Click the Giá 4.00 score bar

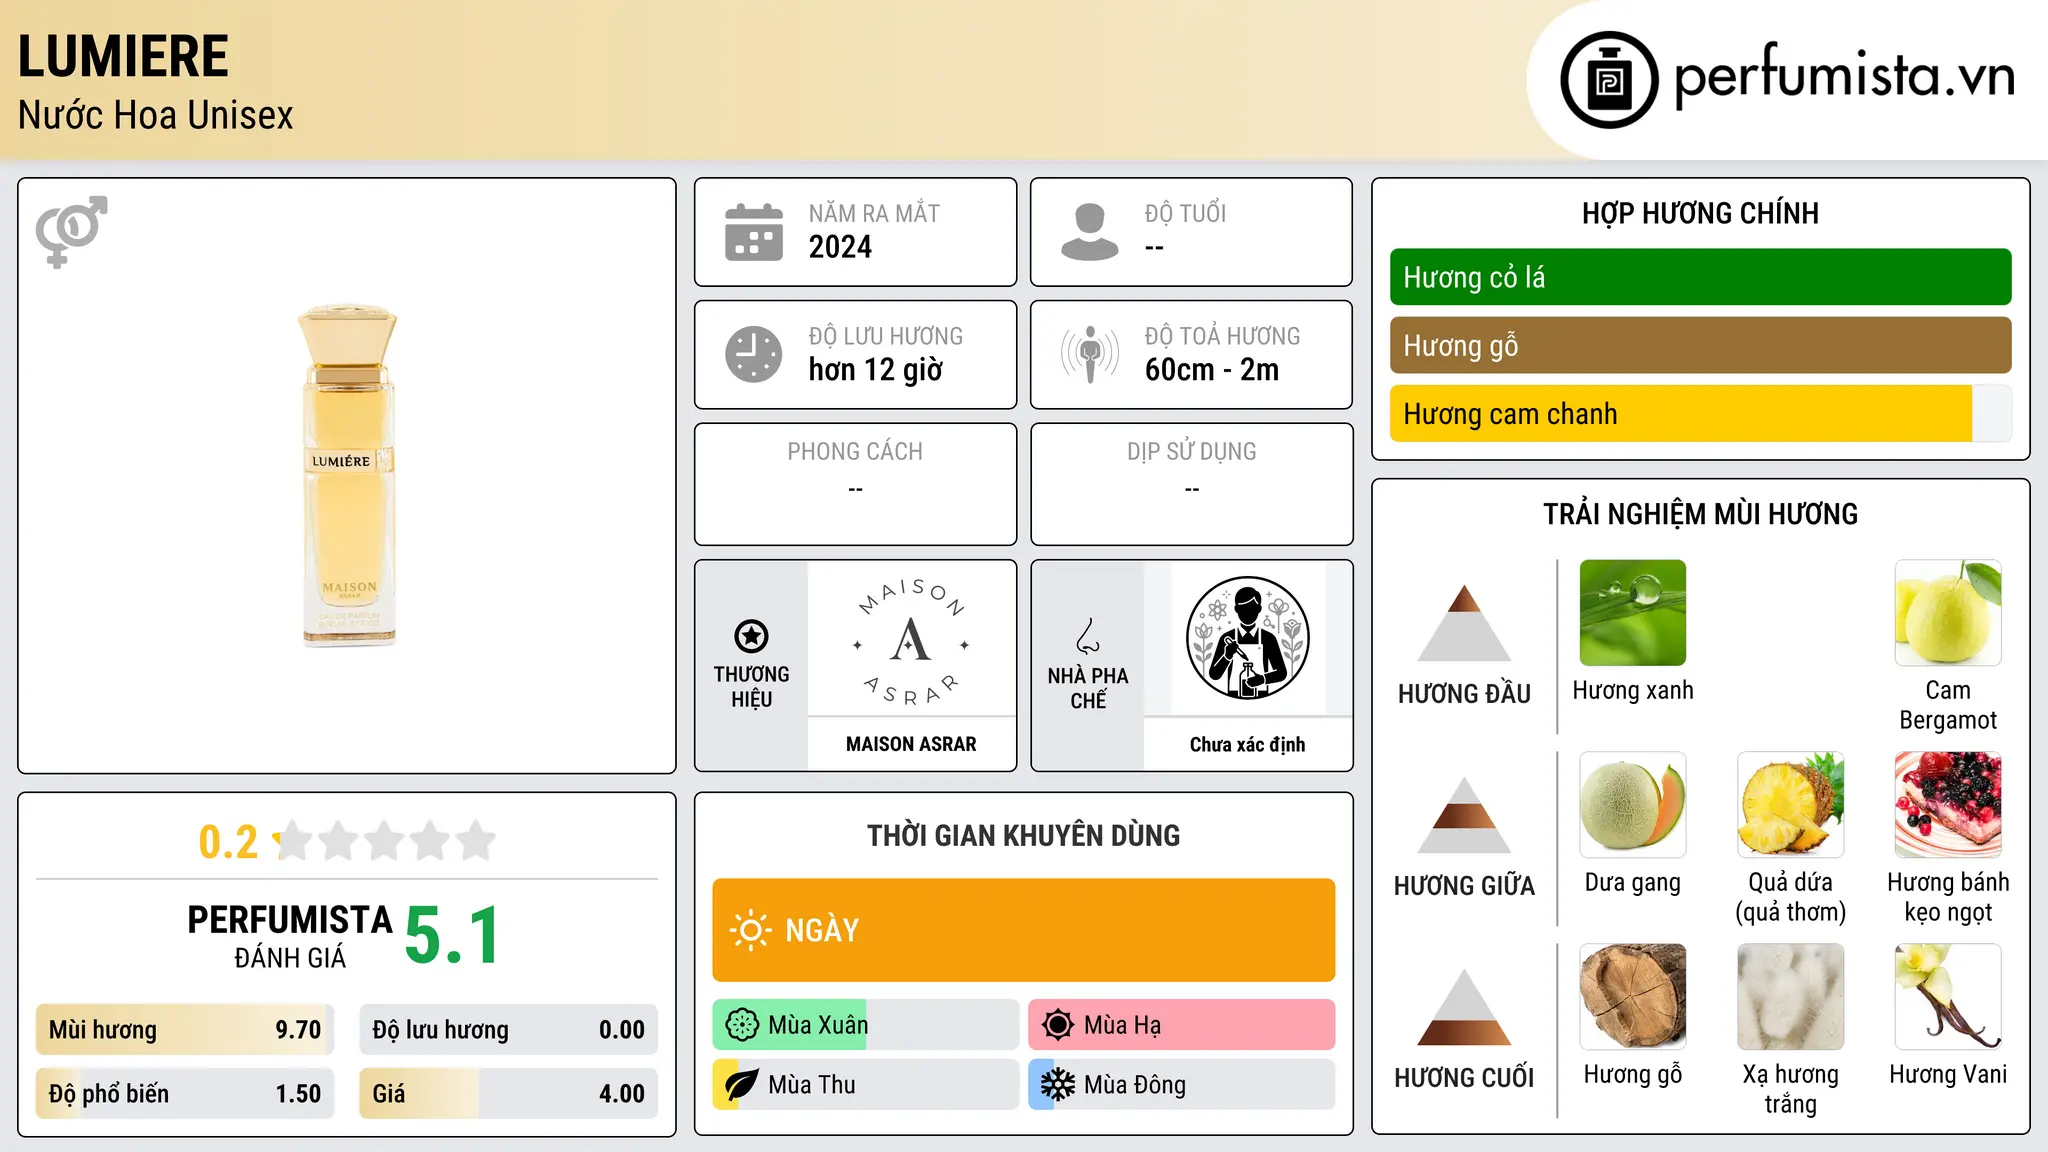point(508,1094)
